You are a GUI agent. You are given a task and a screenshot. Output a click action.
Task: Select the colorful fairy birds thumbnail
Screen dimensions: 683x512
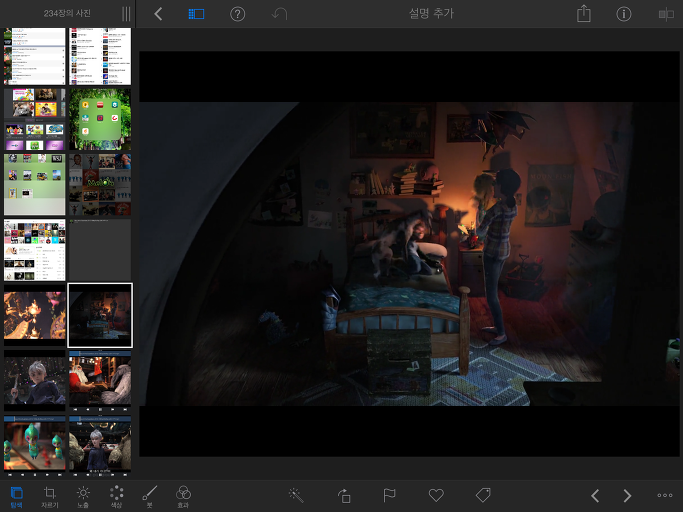point(35,444)
